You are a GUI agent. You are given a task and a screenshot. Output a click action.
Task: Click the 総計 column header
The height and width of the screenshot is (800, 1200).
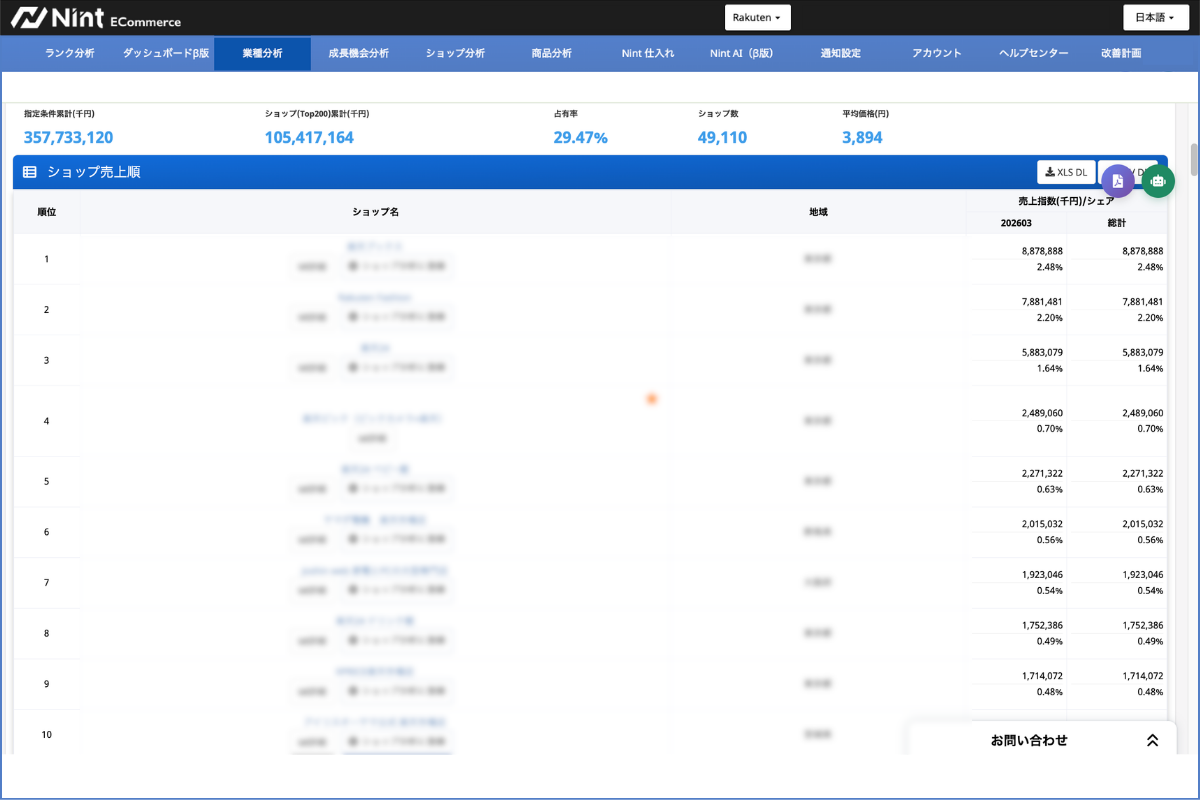[1116, 223]
